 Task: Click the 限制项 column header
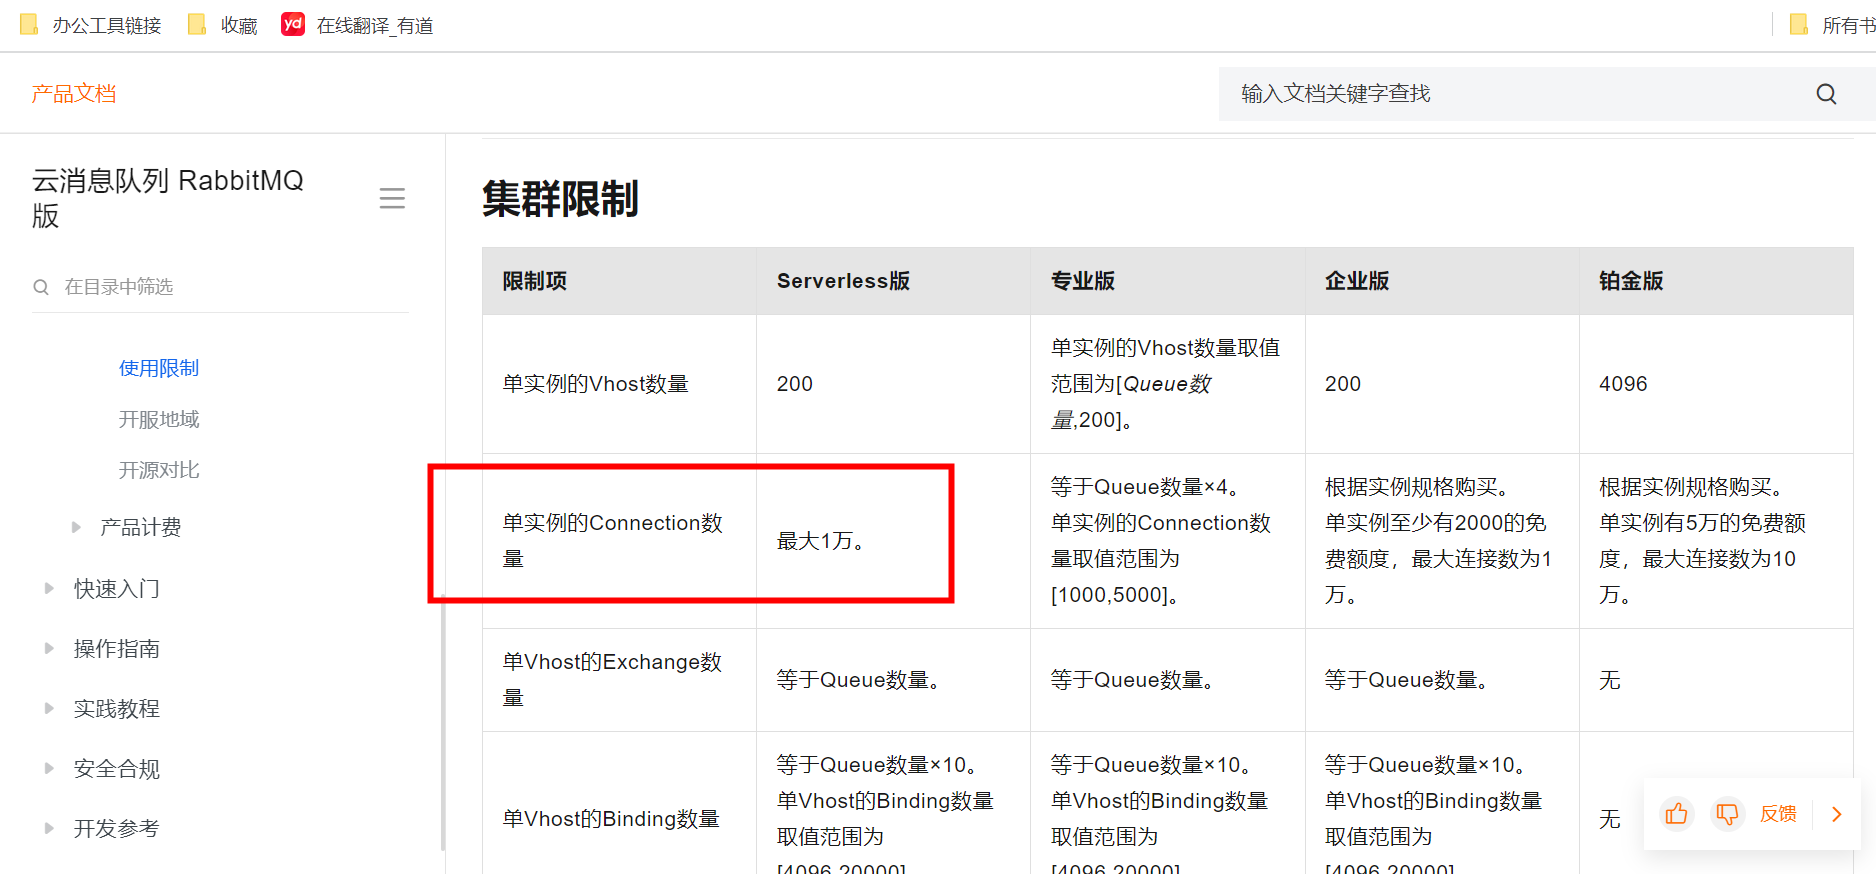pyautogui.click(x=619, y=281)
